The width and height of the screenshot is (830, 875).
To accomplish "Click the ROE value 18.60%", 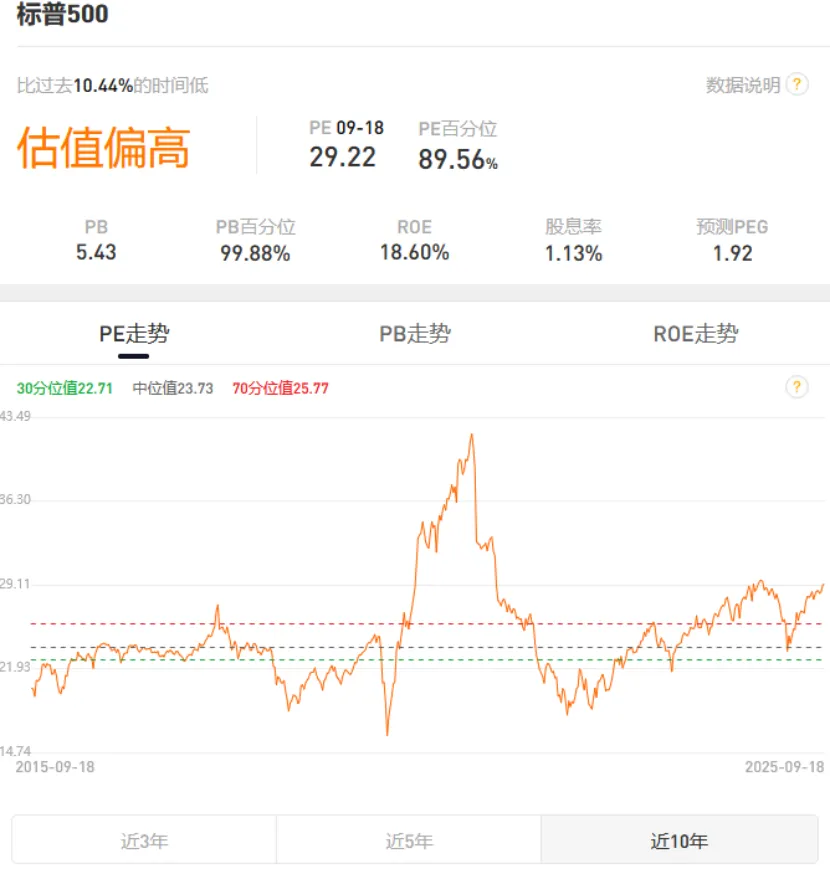I will [x=414, y=253].
